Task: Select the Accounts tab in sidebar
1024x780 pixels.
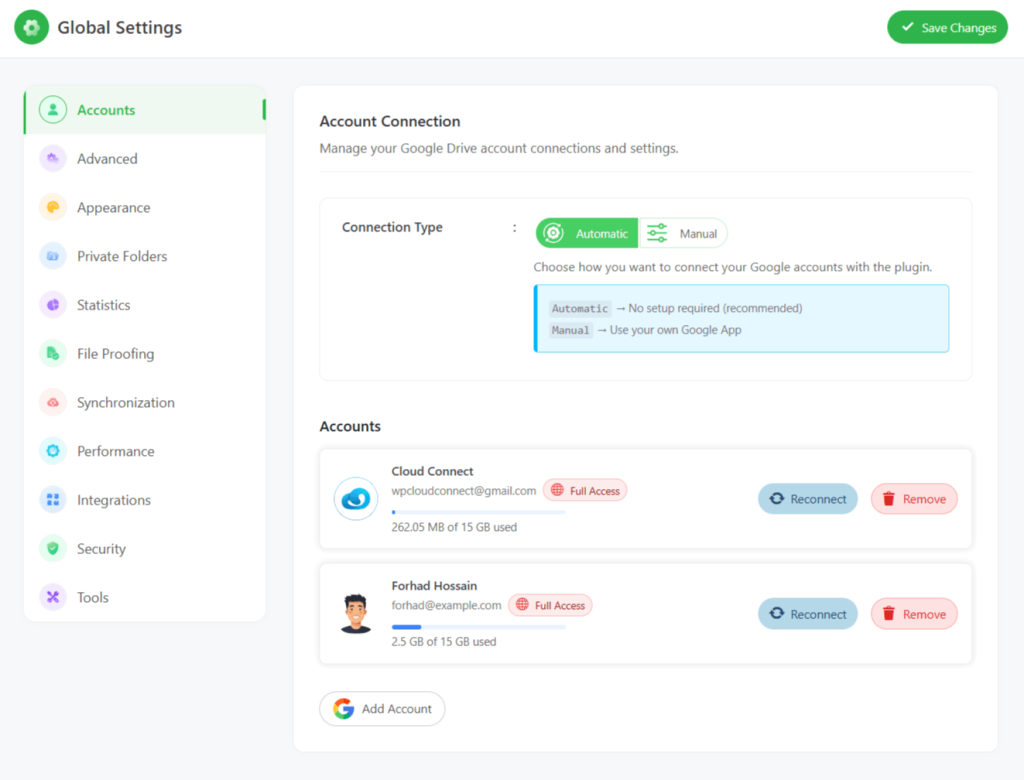Action: point(106,110)
